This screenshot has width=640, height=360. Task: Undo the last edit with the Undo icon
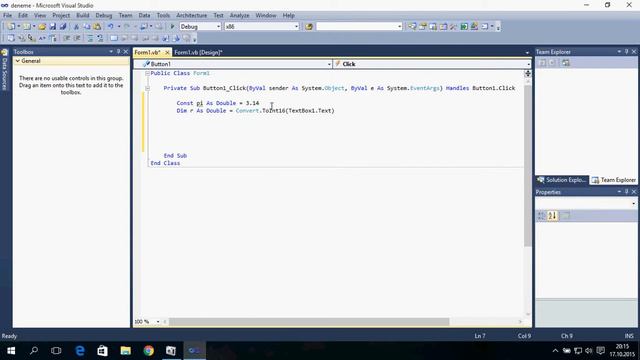110,27
